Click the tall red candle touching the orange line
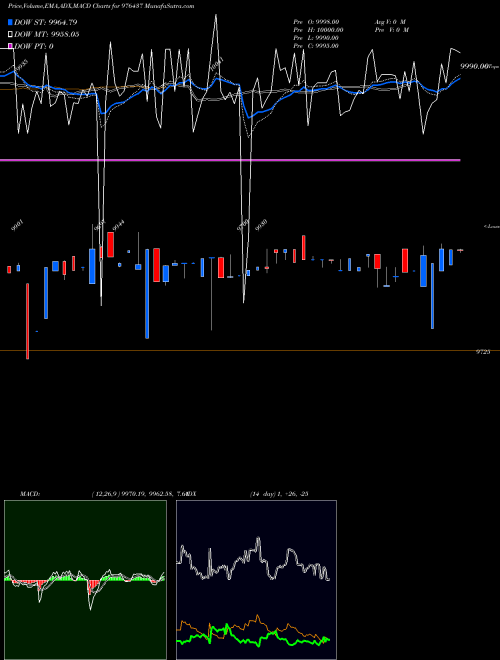The width and height of the screenshot is (500, 660). (x=28, y=321)
